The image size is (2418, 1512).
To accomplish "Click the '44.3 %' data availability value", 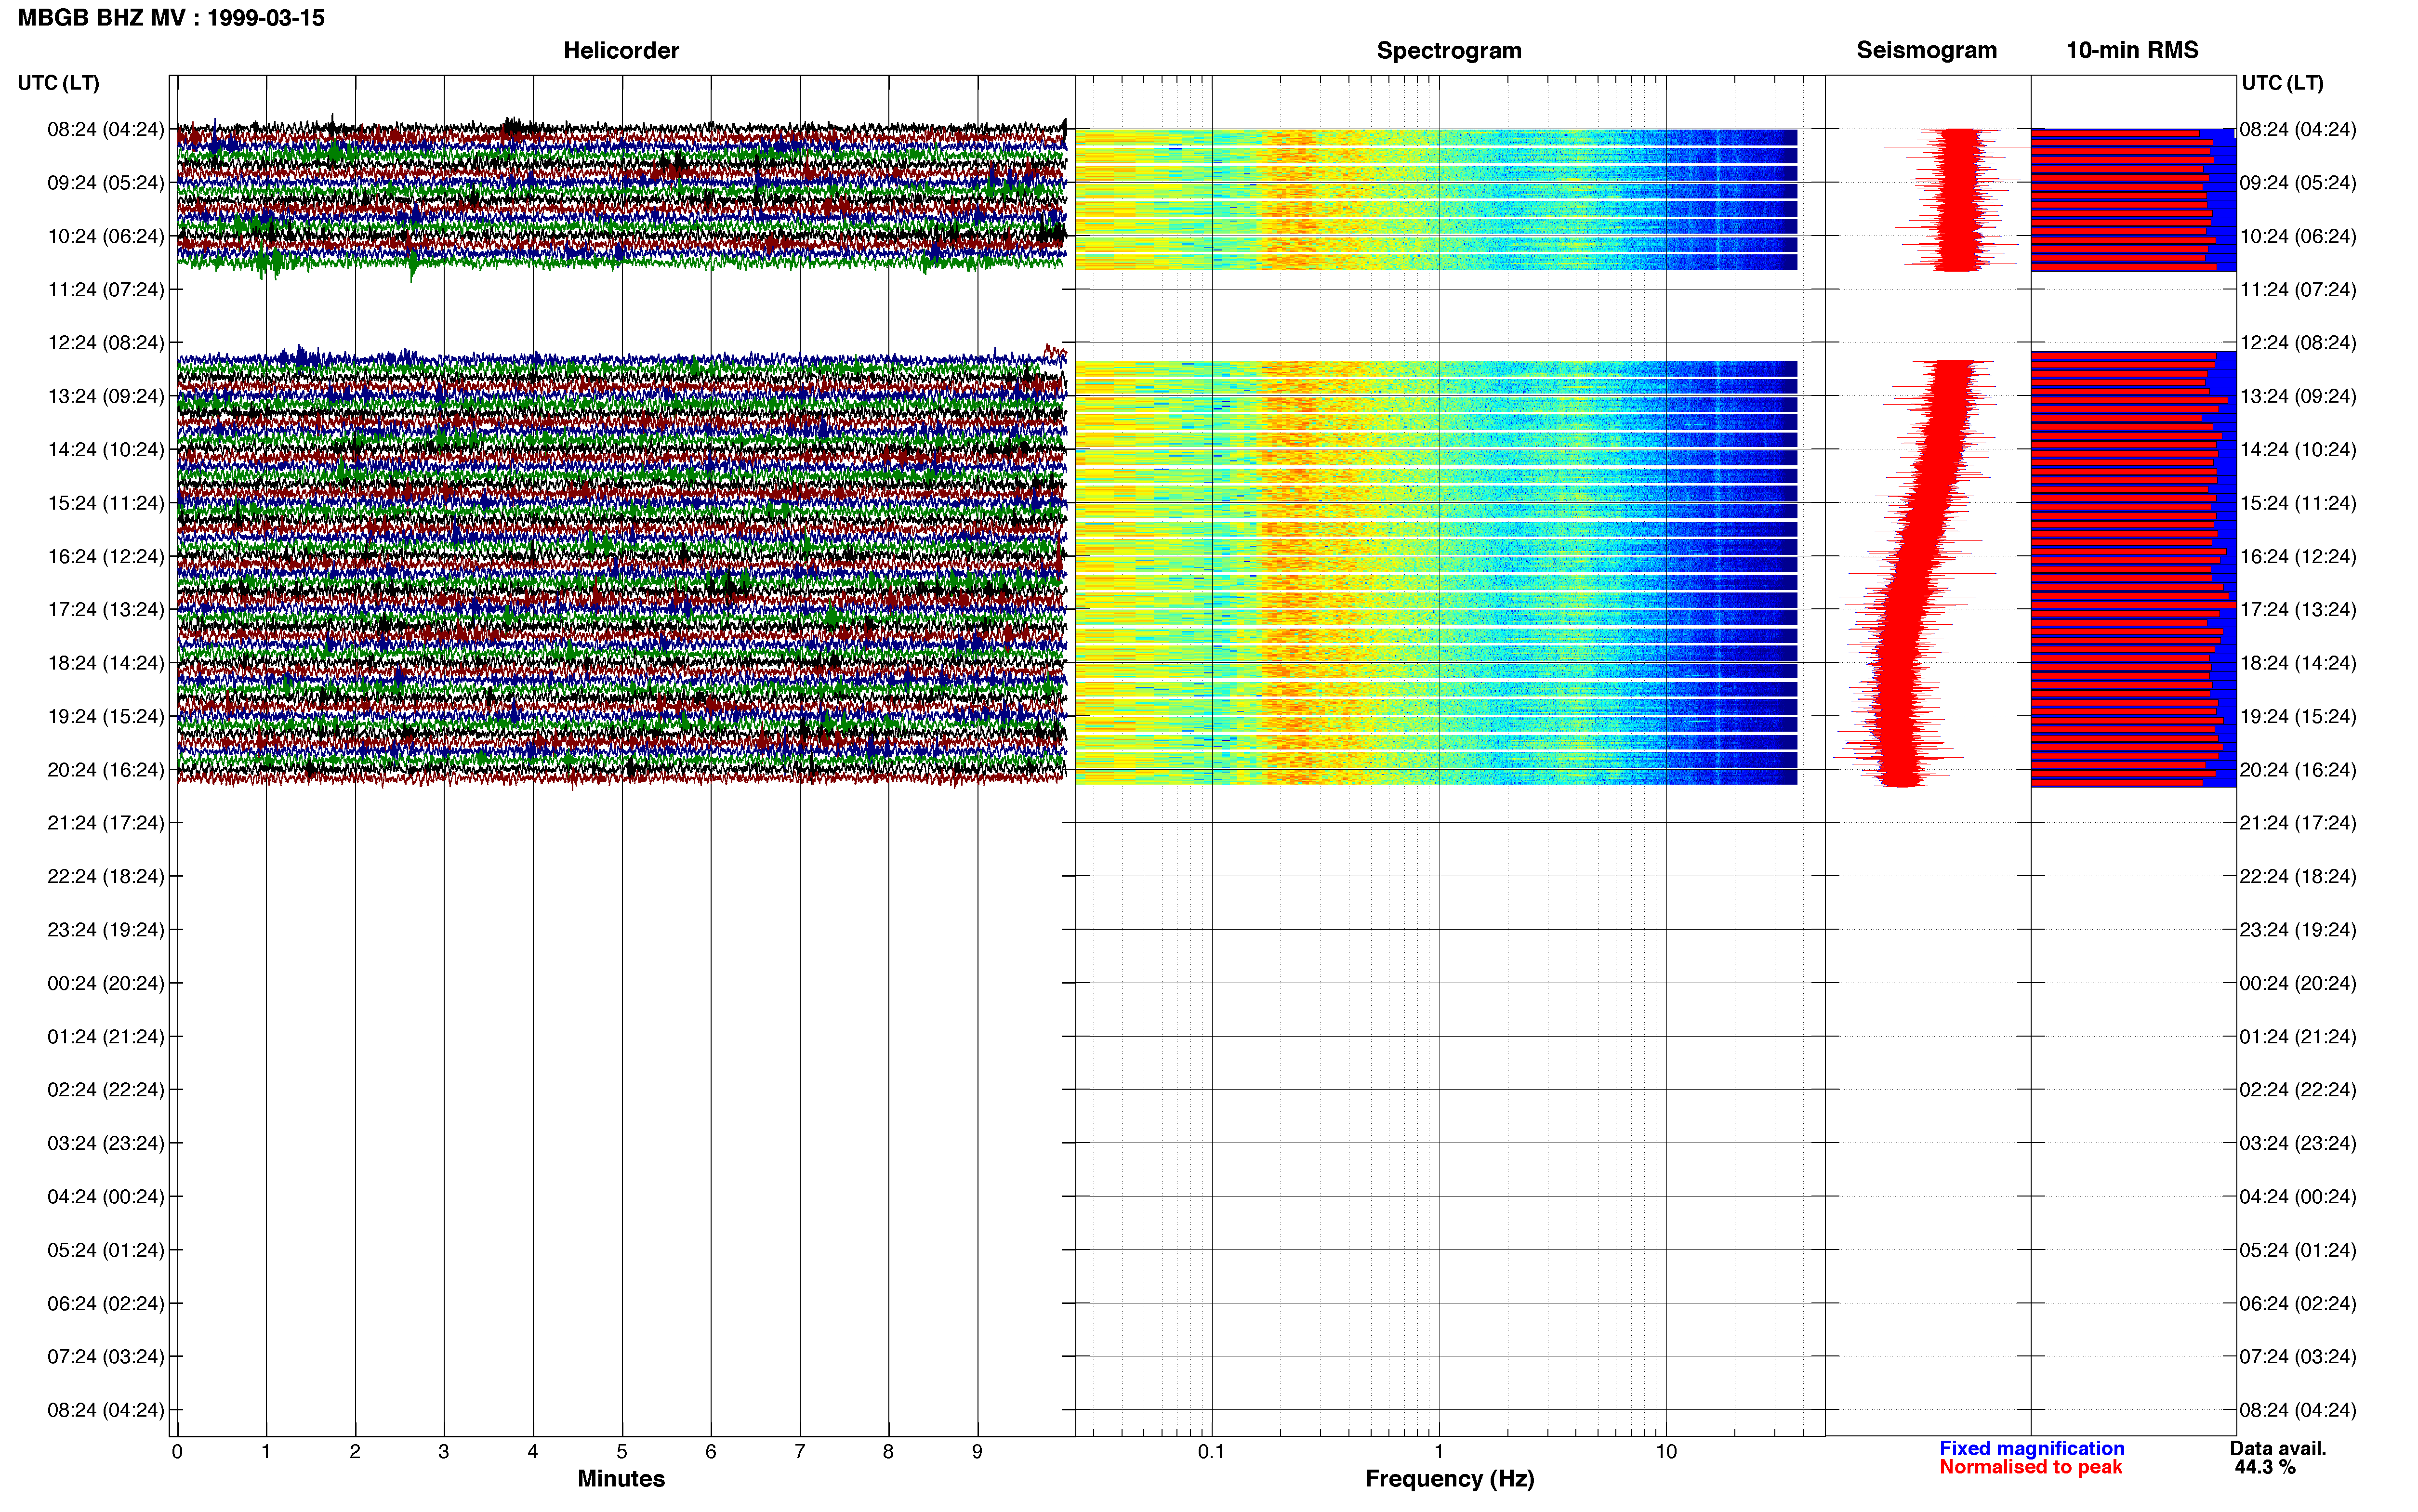I will 2264,1467.
